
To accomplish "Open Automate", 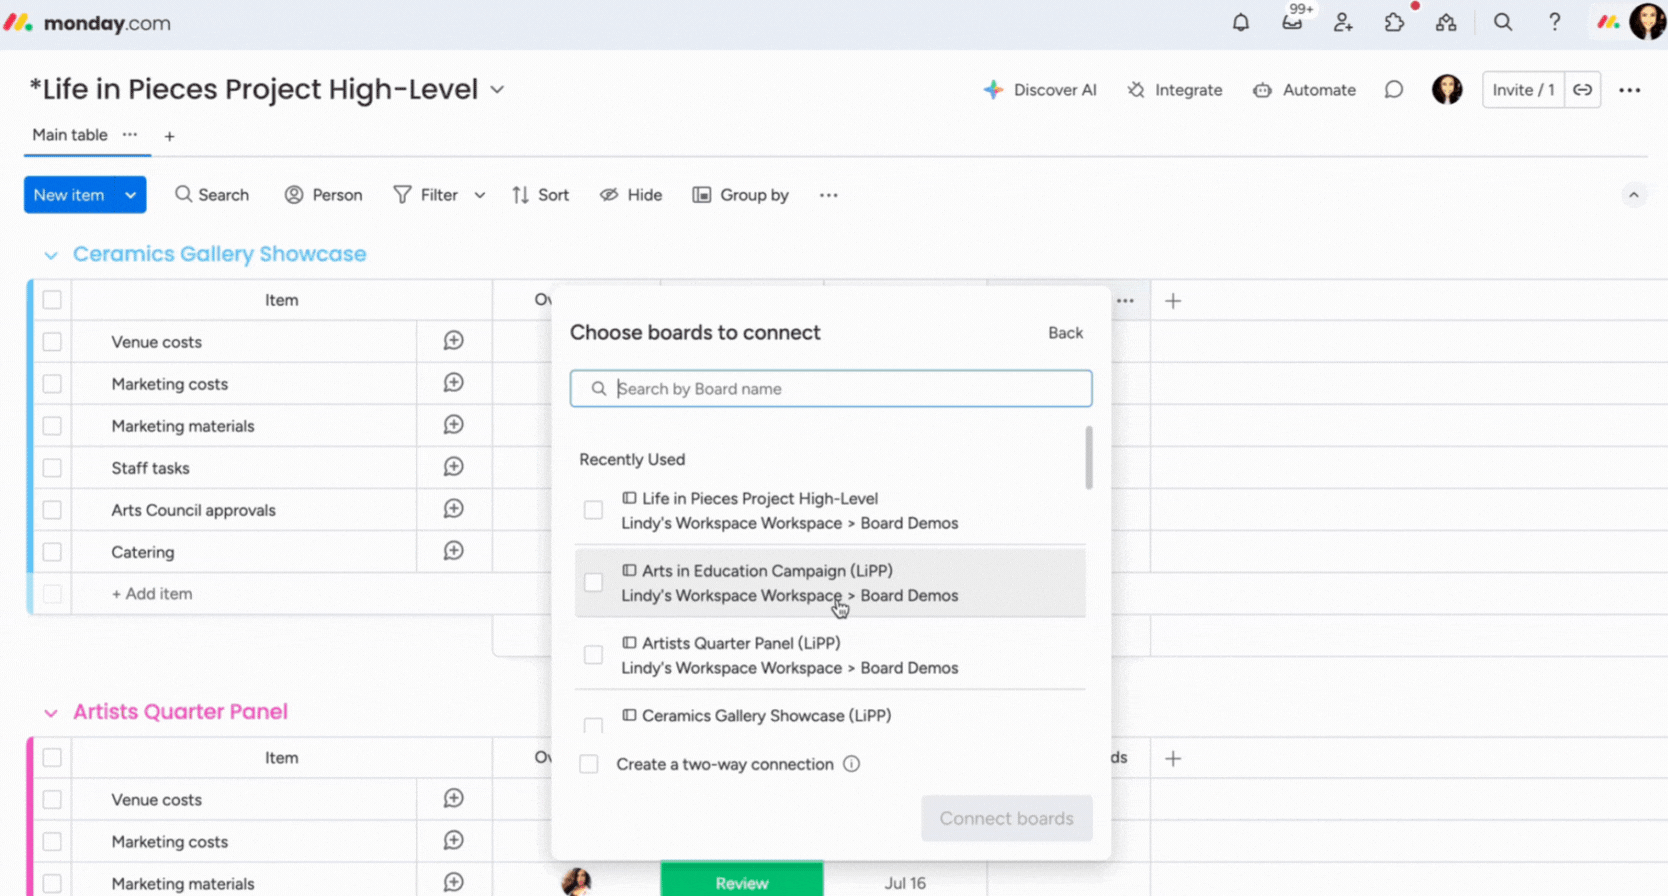I will tap(1304, 90).
